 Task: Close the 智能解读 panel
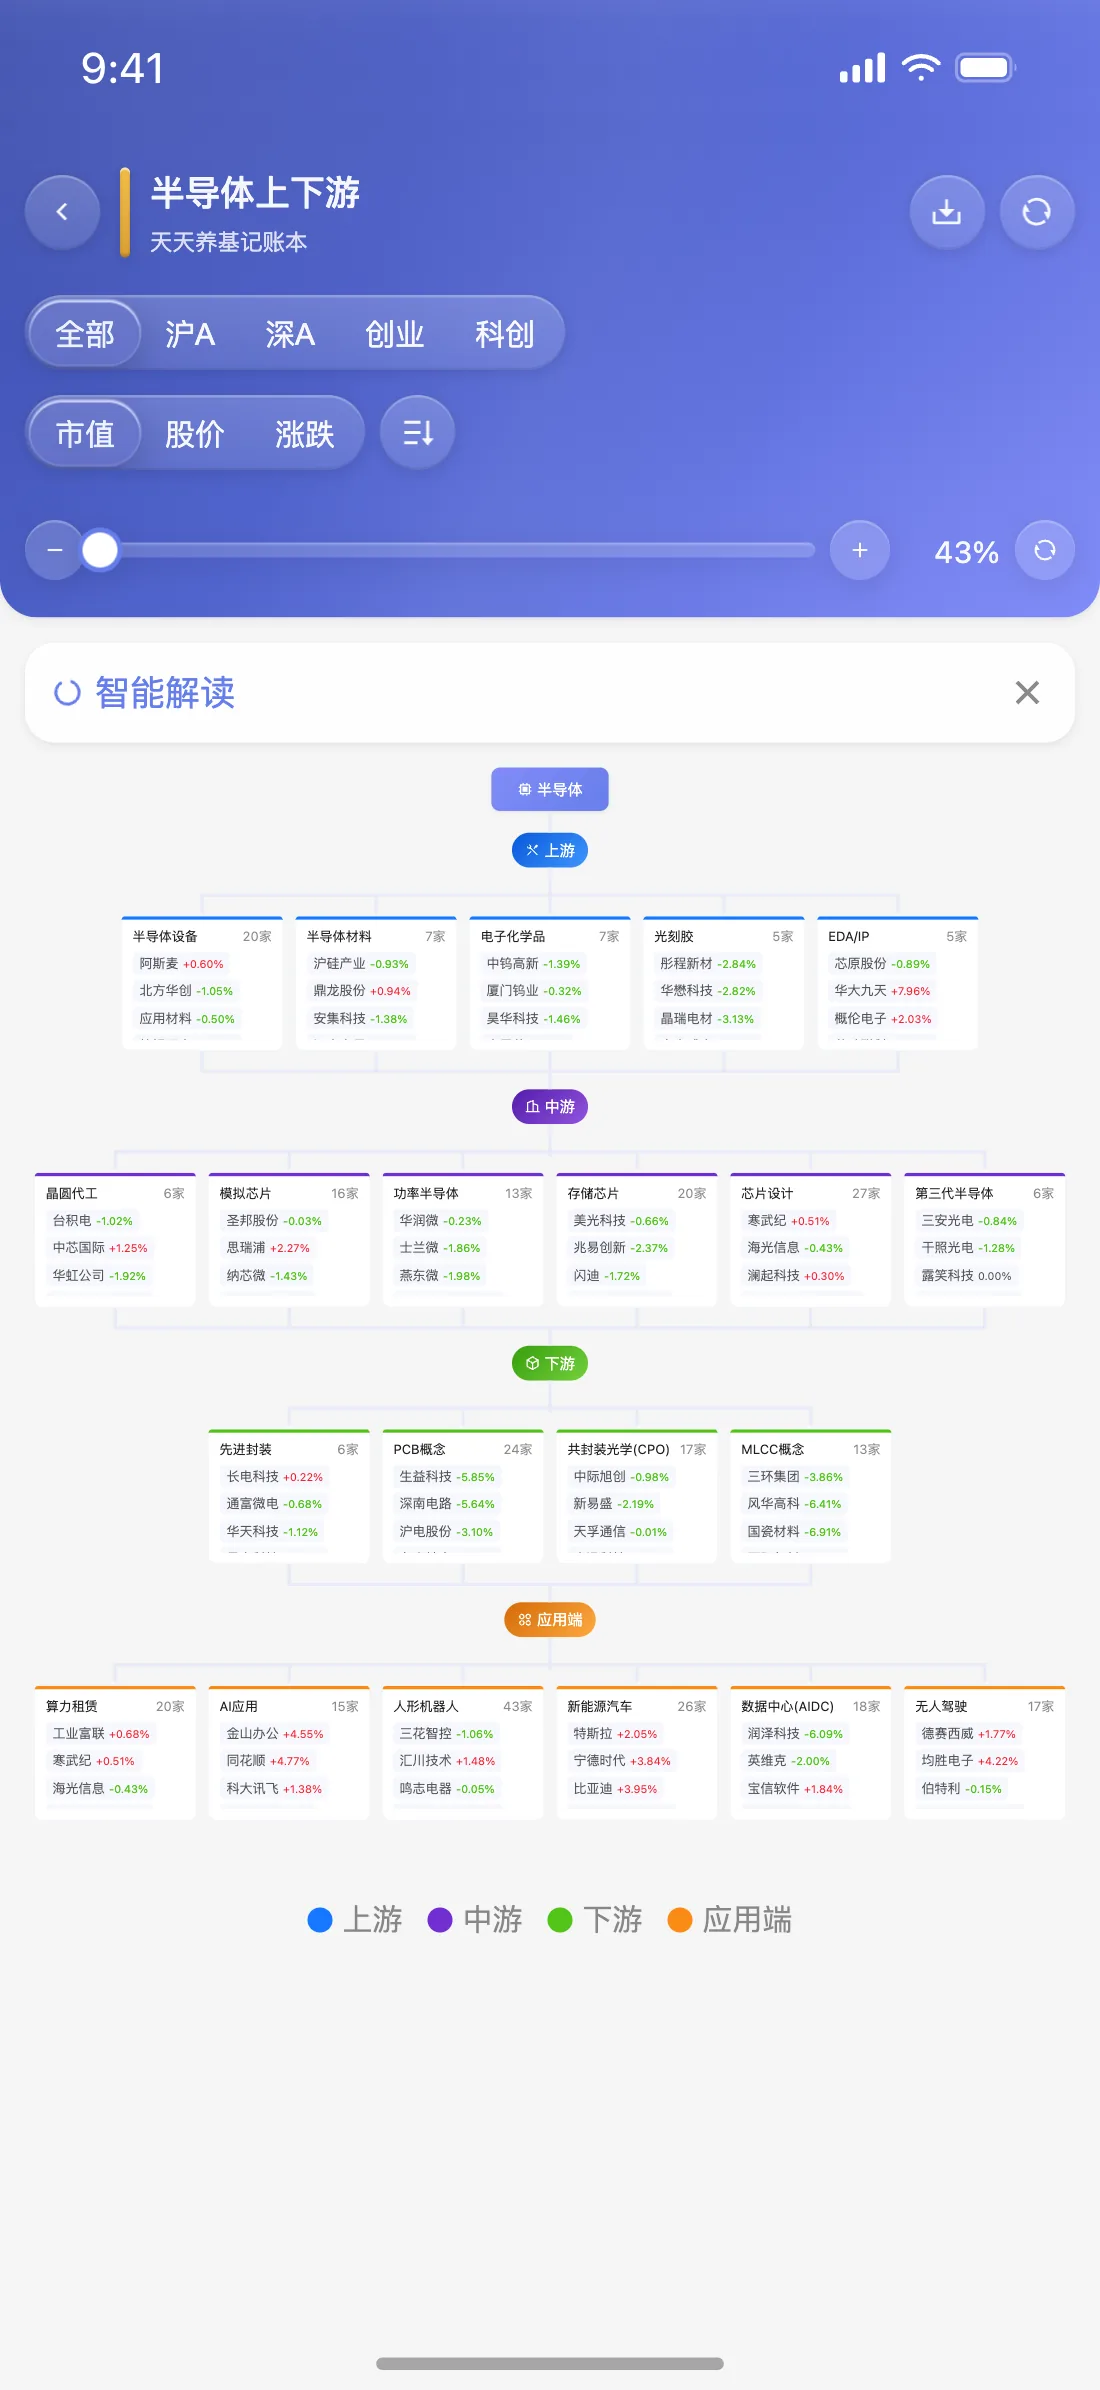[x=1027, y=692]
